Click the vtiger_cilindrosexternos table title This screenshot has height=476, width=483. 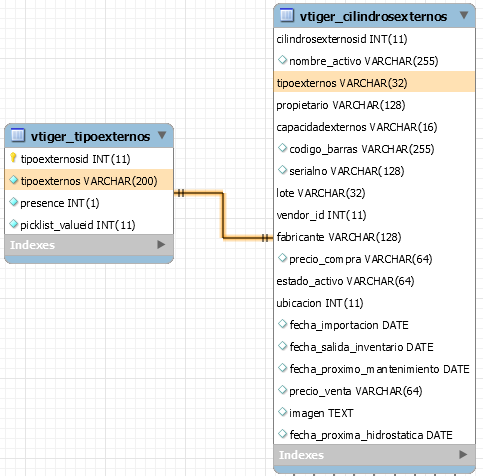373,16
